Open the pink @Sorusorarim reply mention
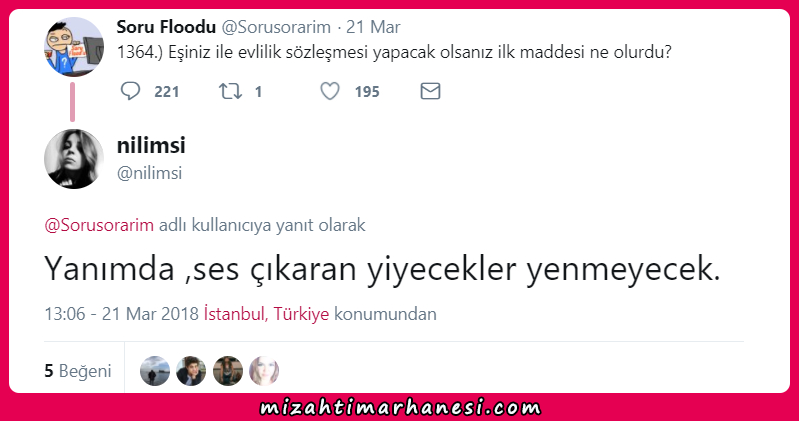Screen dimensions: 799x421 (x=99, y=225)
